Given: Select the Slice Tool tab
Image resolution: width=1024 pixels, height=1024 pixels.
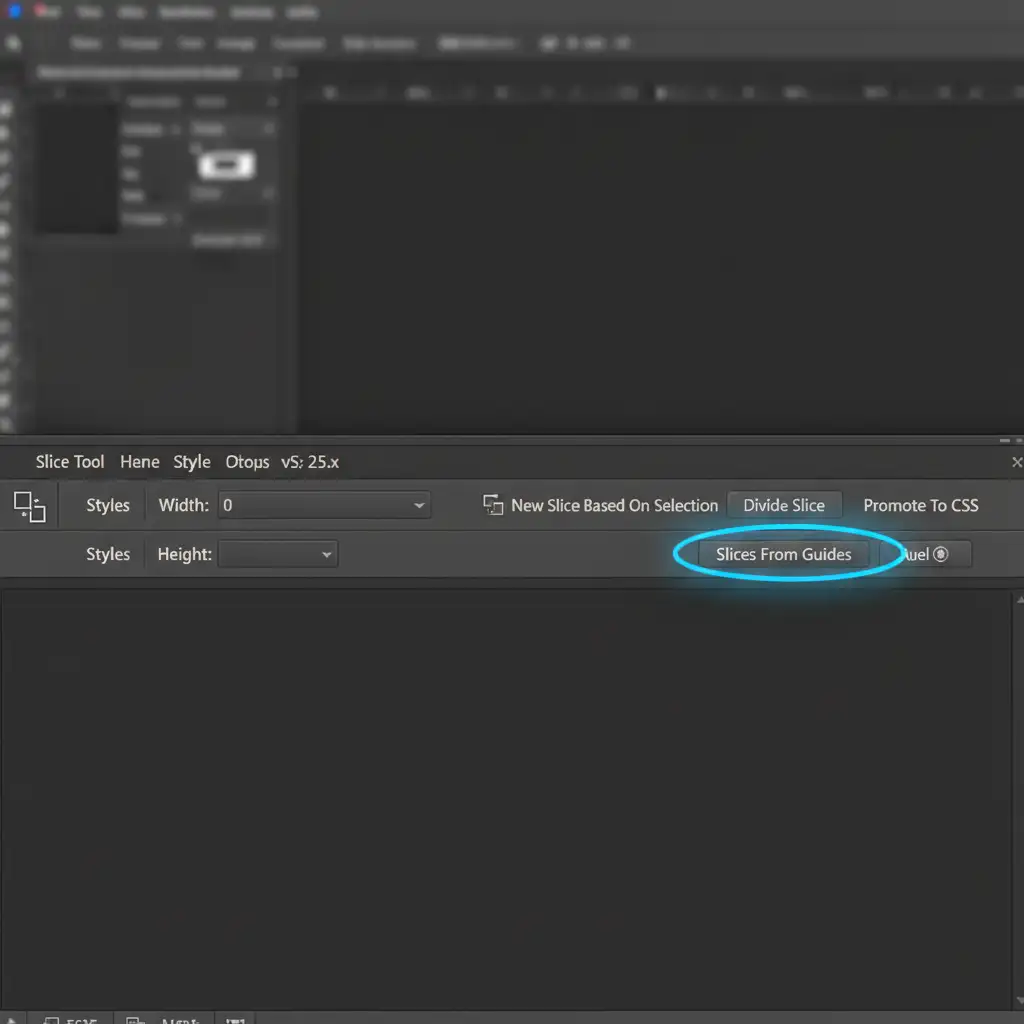Looking at the screenshot, I should click(x=70, y=462).
